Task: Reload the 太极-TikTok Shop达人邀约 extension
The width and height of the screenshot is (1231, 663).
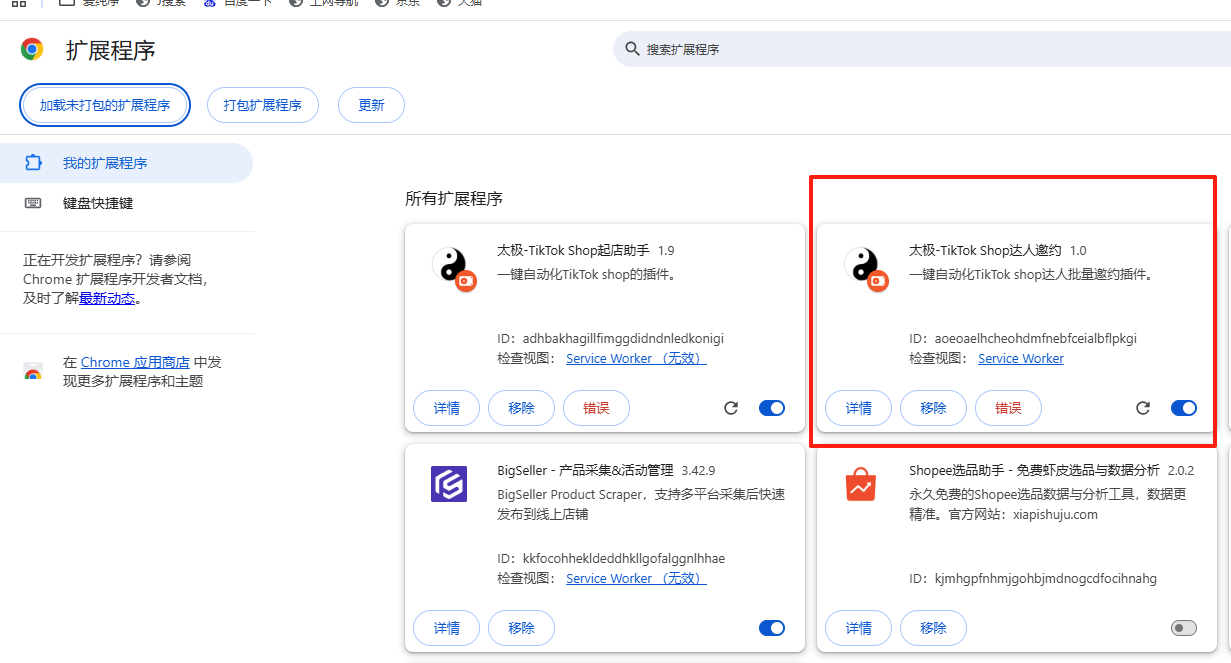Action: pyautogui.click(x=1143, y=408)
